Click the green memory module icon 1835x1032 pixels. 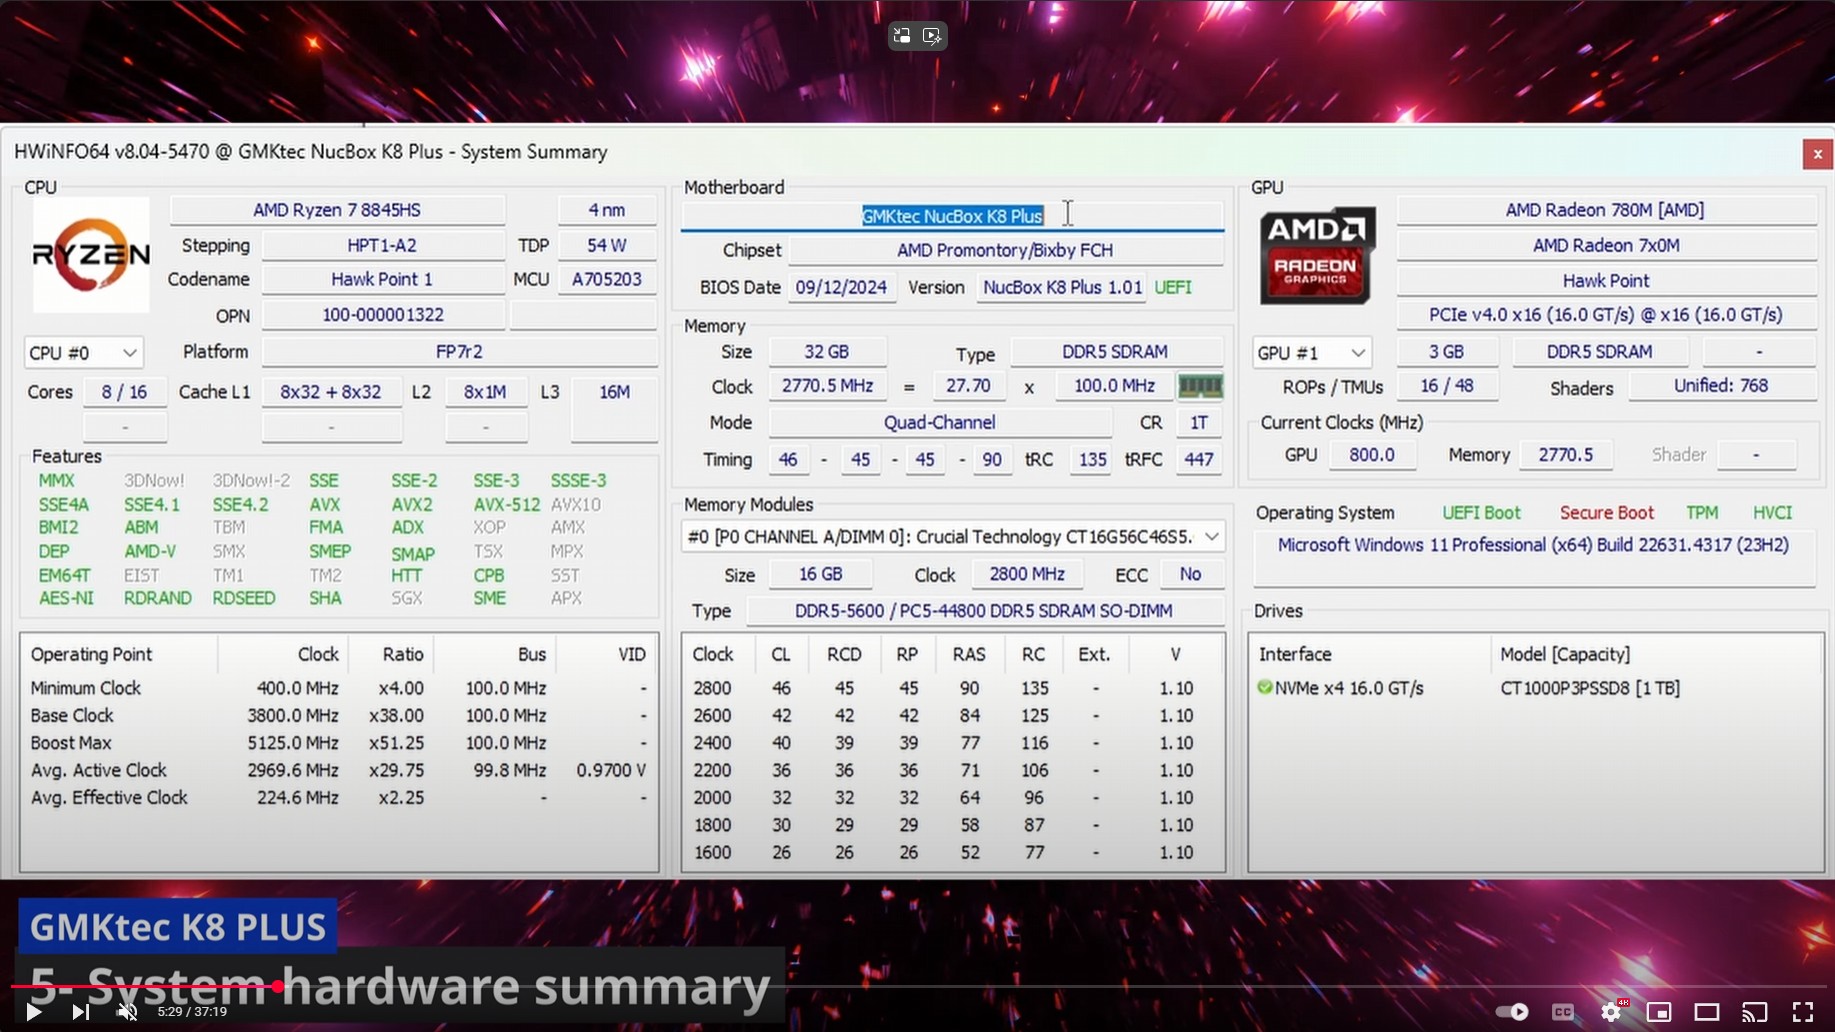(x=1200, y=386)
